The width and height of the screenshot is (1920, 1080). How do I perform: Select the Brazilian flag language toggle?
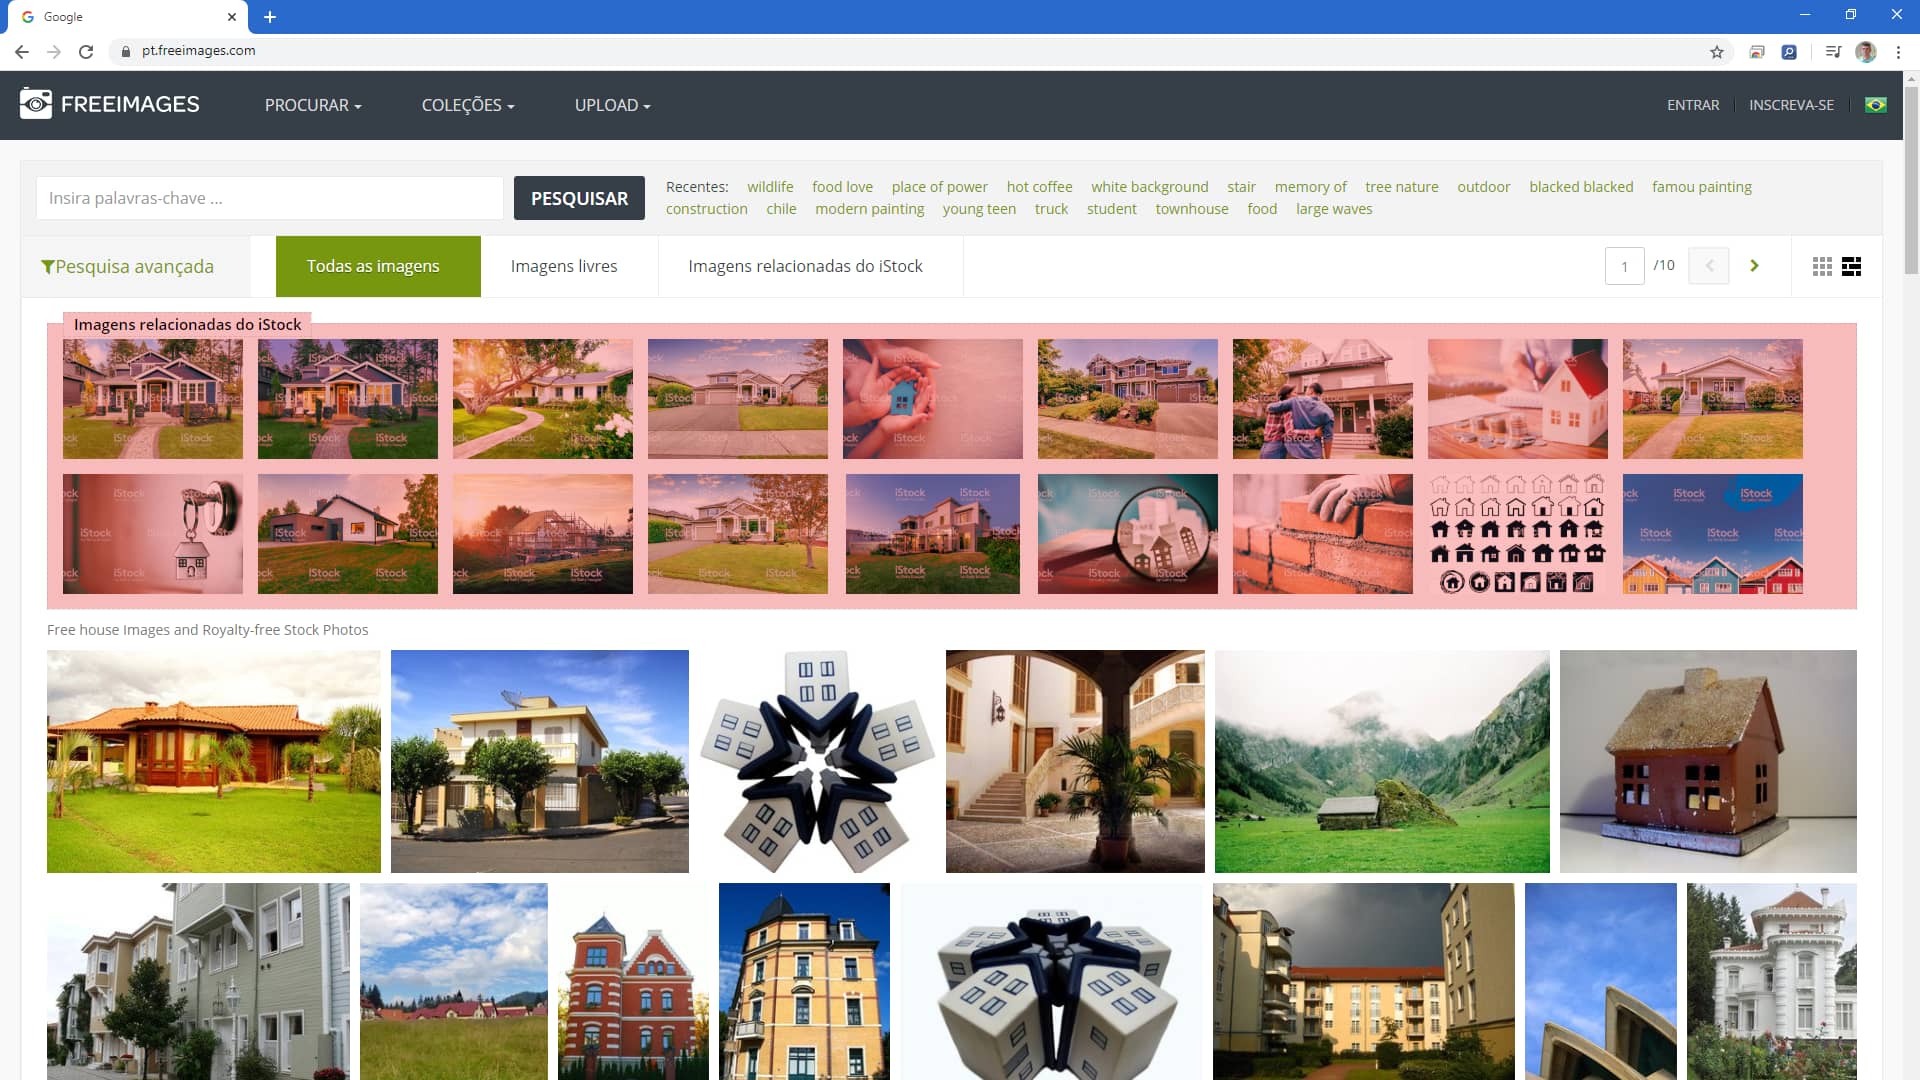point(1875,104)
